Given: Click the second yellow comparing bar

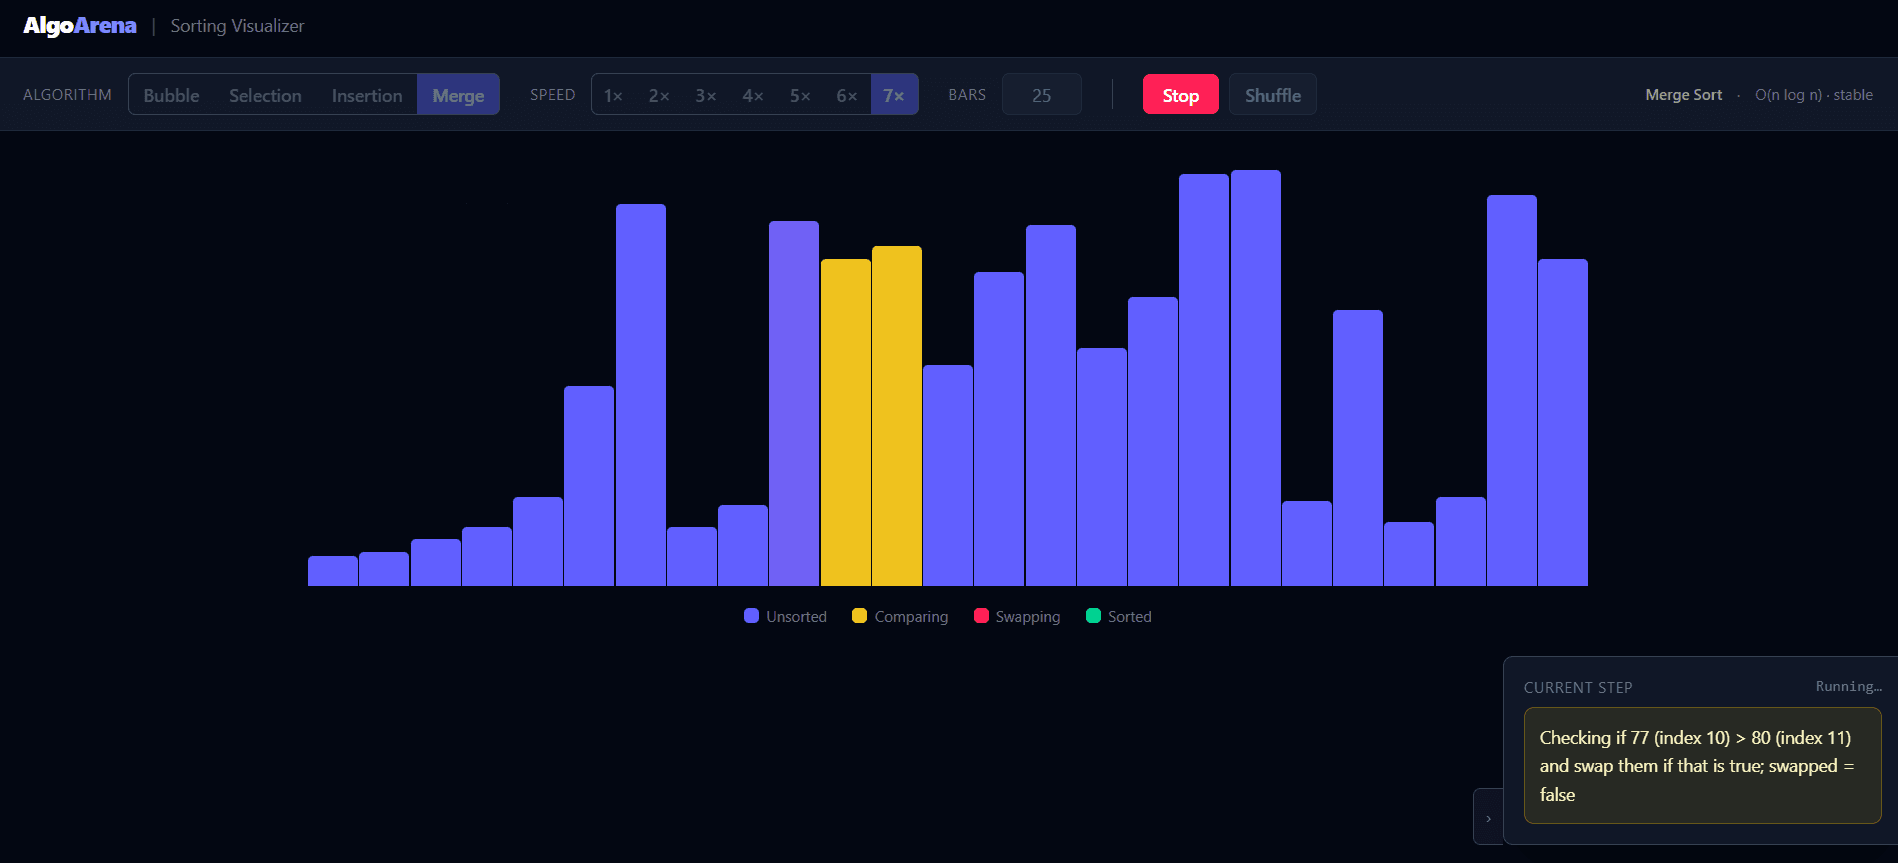Looking at the screenshot, I should (897, 416).
